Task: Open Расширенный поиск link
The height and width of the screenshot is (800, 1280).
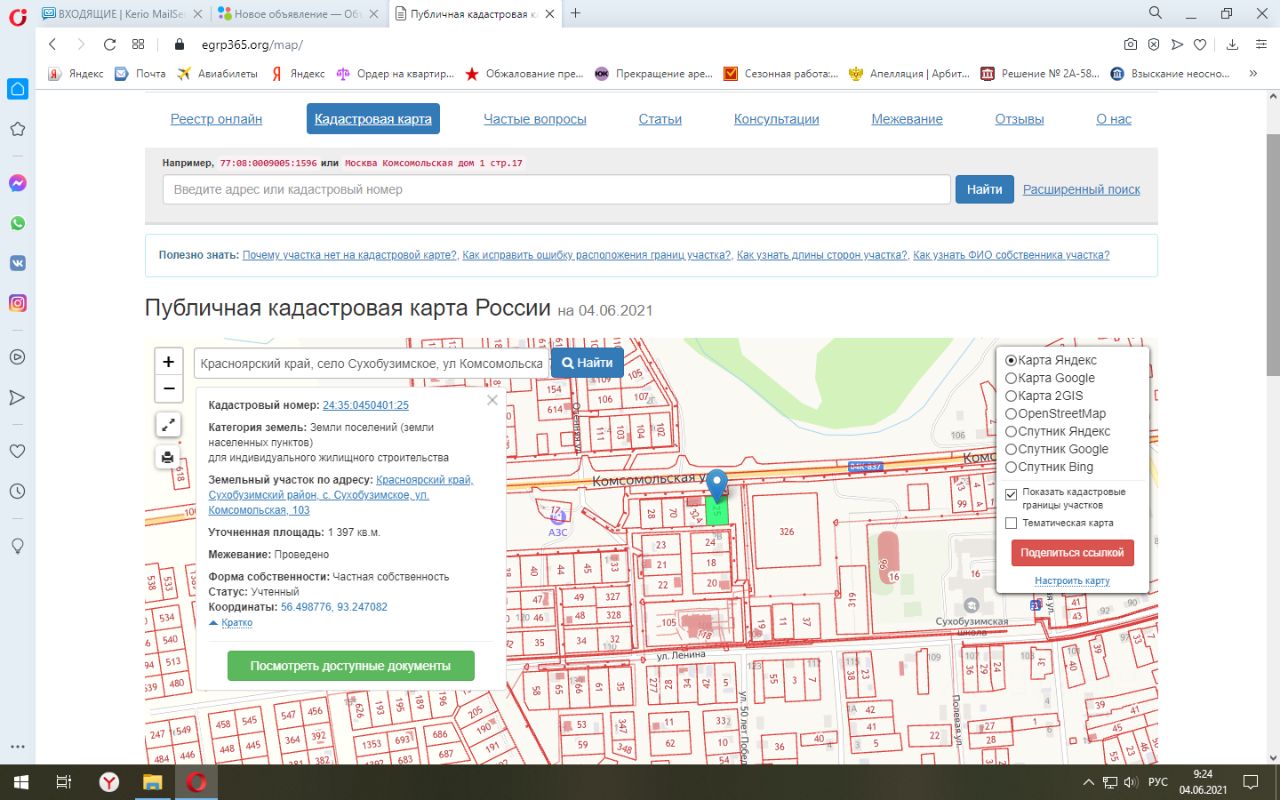Action: pyautogui.click(x=1081, y=190)
